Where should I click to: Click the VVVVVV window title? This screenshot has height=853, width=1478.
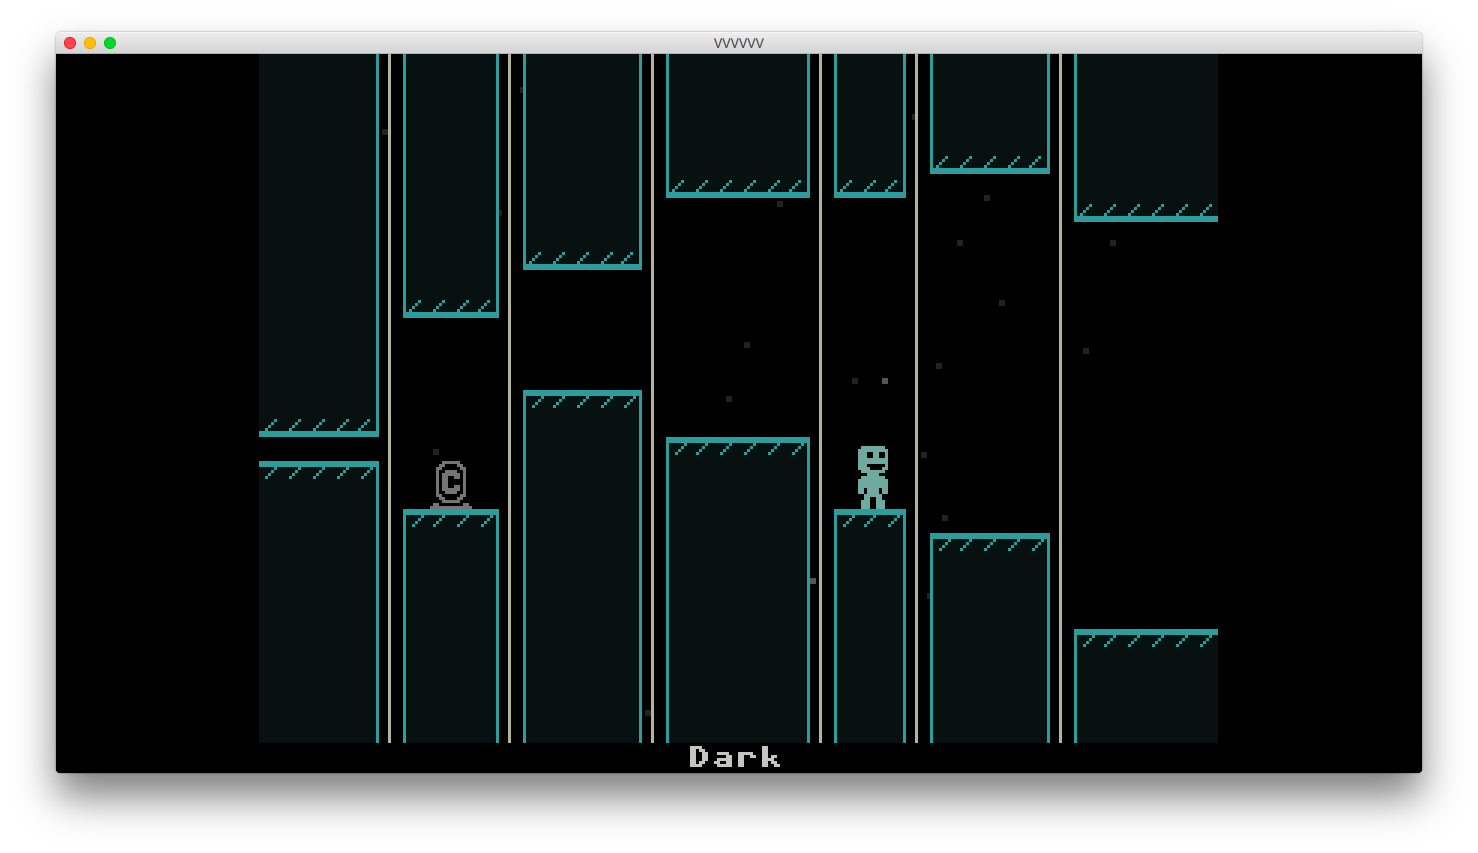tap(738, 43)
